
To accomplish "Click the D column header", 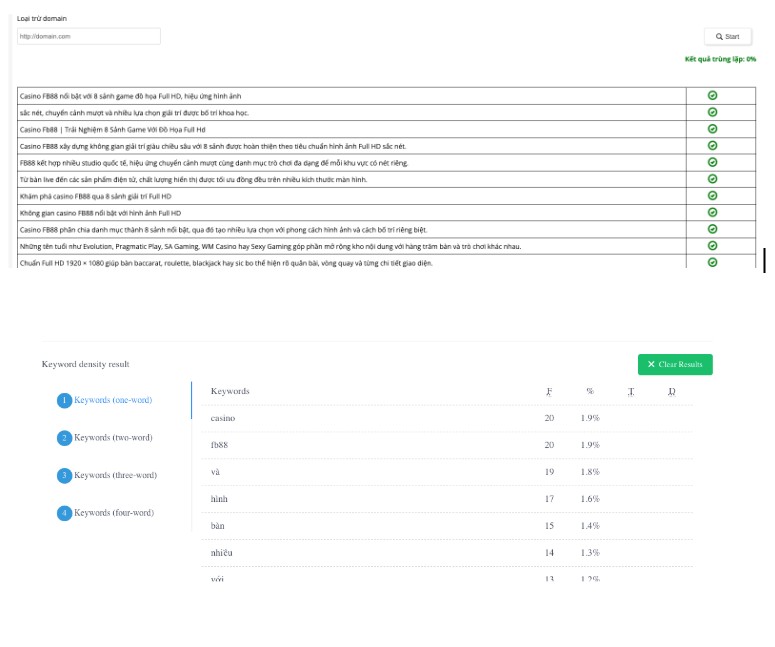I will pos(671,391).
